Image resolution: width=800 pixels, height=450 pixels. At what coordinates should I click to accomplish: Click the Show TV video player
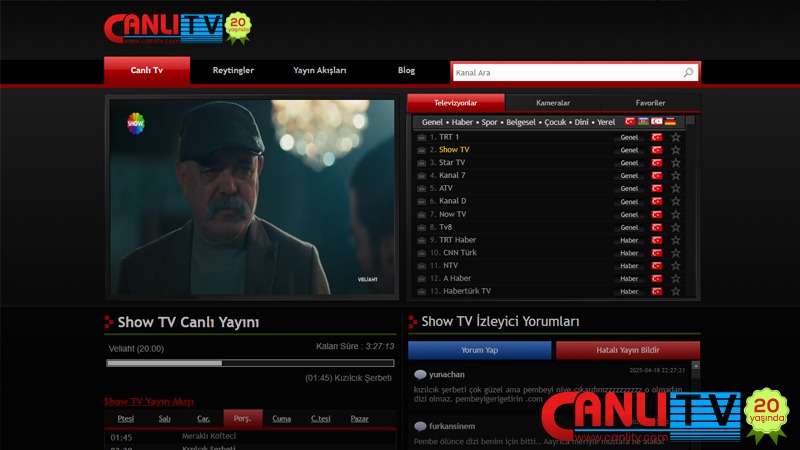(252, 196)
